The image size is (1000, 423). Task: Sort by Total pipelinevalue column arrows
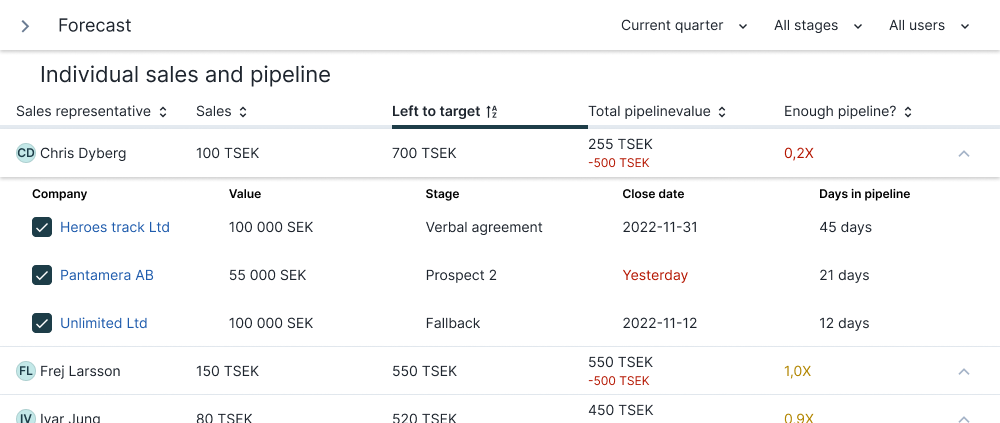[722, 112]
